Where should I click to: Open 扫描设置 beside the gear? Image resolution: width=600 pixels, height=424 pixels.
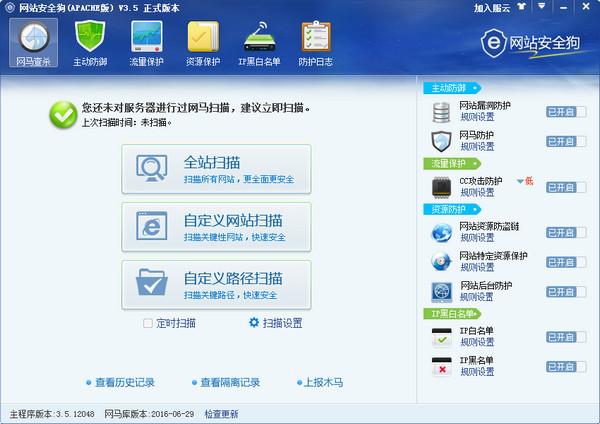coord(282,323)
